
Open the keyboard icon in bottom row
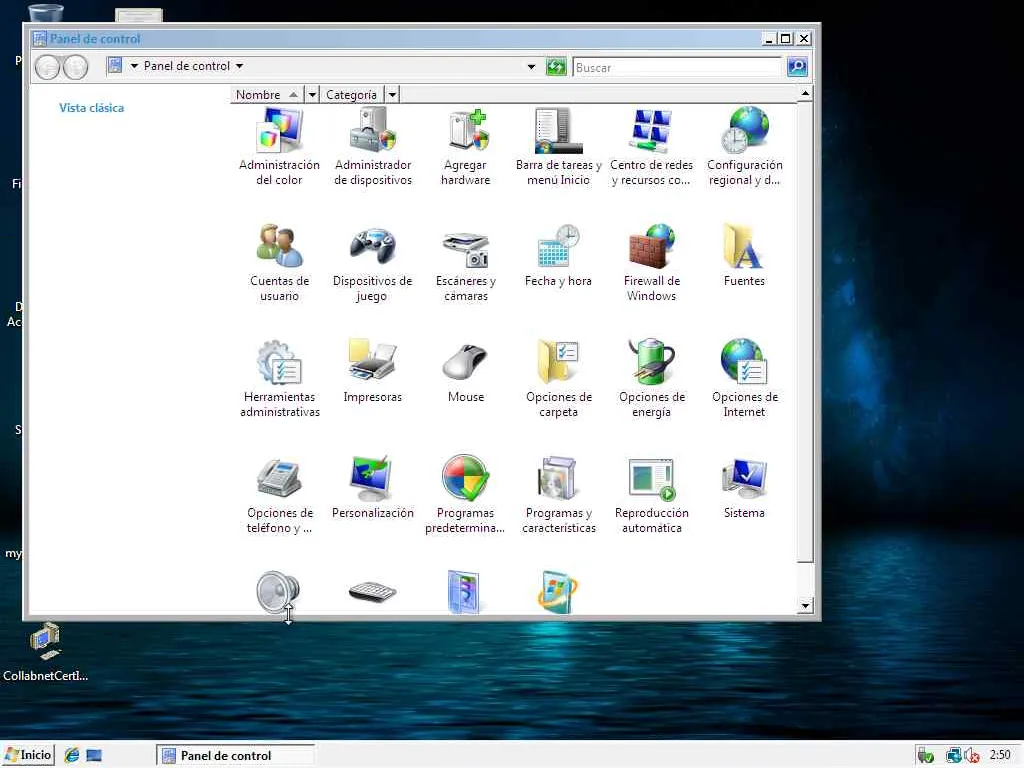[x=372, y=592]
